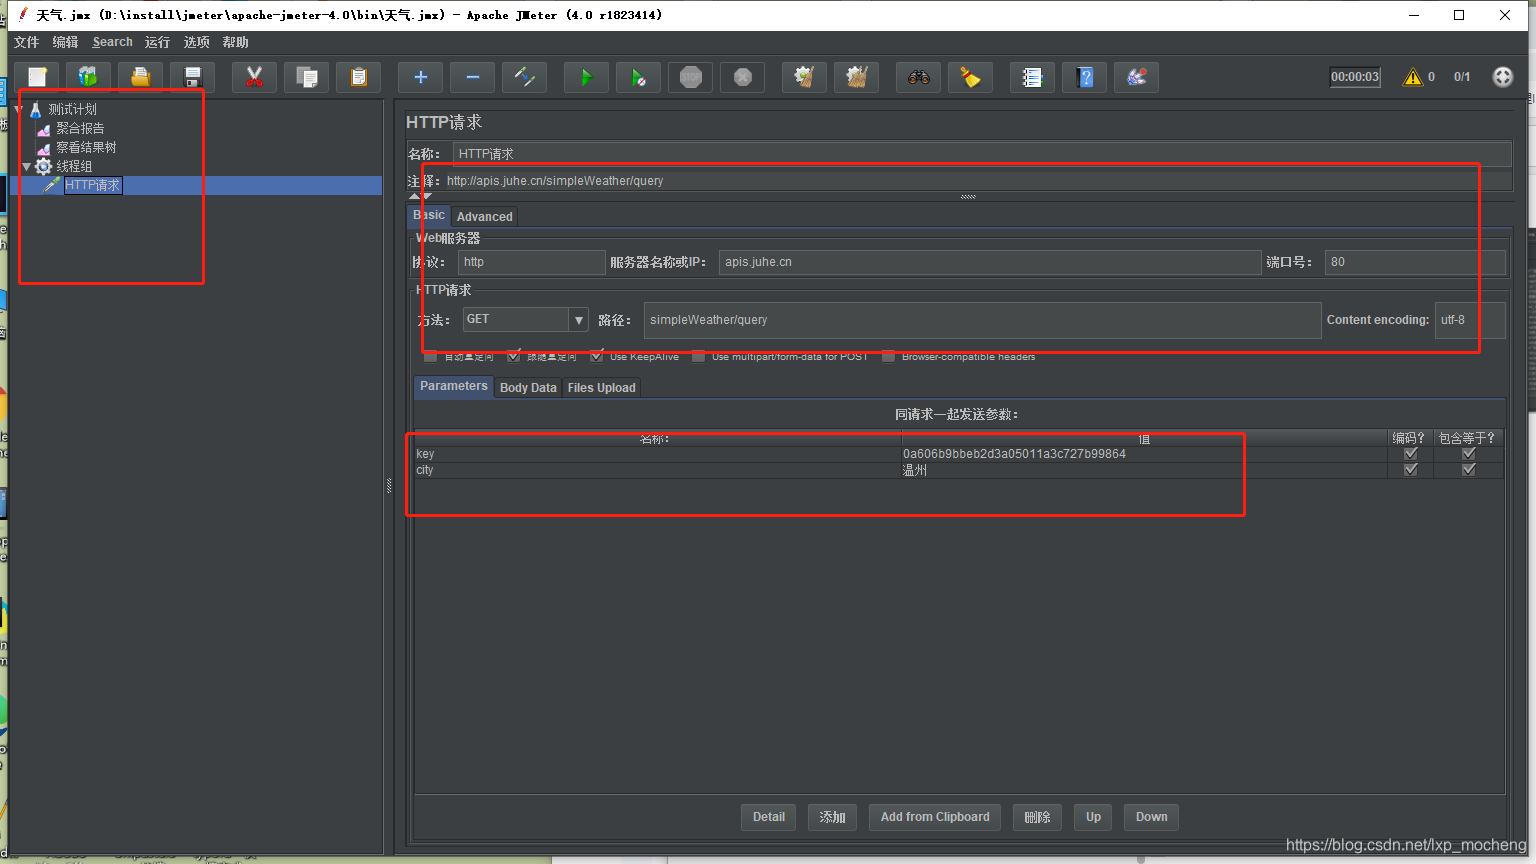The height and width of the screenshot is (864, 1536).
Task: Open the 帮助 menu
Action: [235, 42]
